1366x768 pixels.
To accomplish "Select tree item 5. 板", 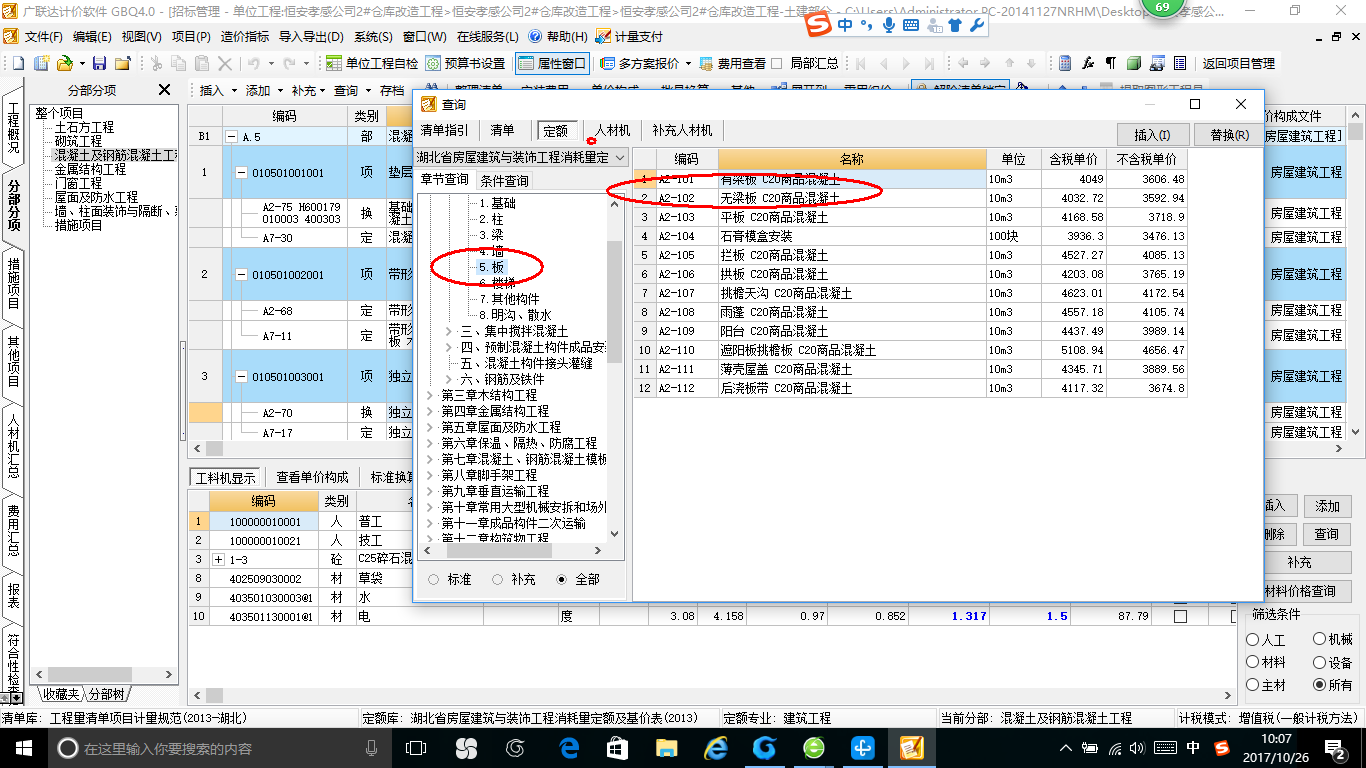I will [x=492, y=267].
